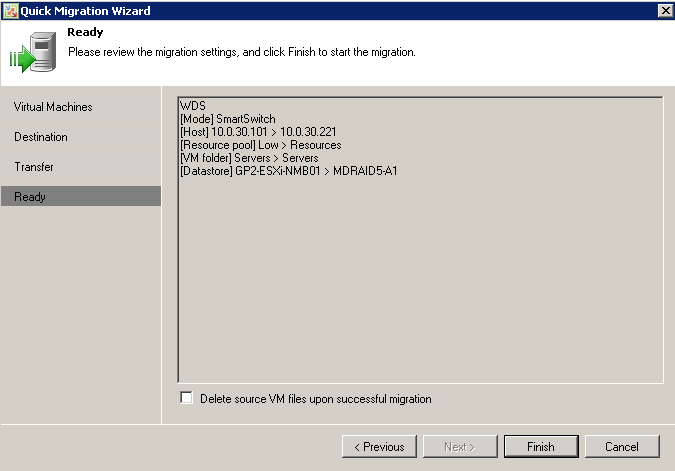Image resolution: width=675 pixels, height=471 pixels.
Task: Click the Datastore GP2-ESXi-NMB01 line
Action: click(288, 171)
